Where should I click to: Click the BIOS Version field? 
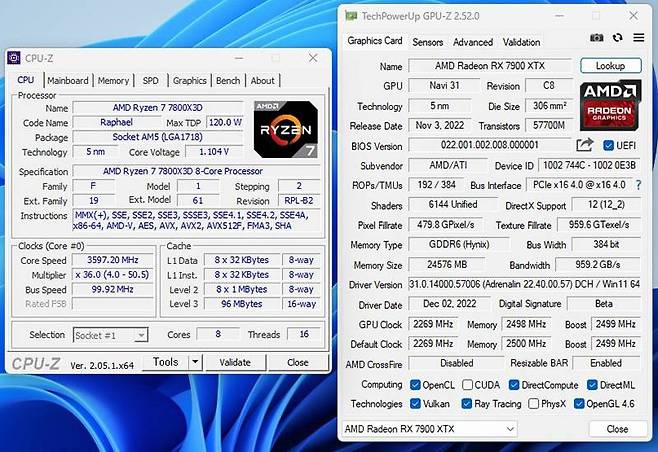point(490,145)
